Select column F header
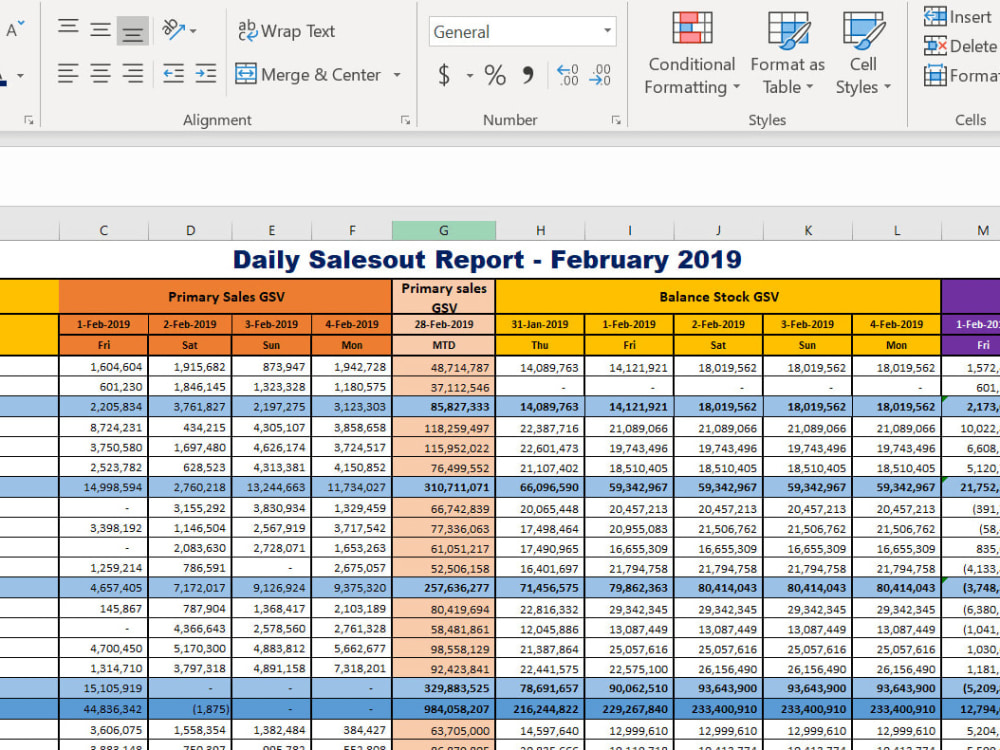The image size is (1000, 750). click(352, 231)
